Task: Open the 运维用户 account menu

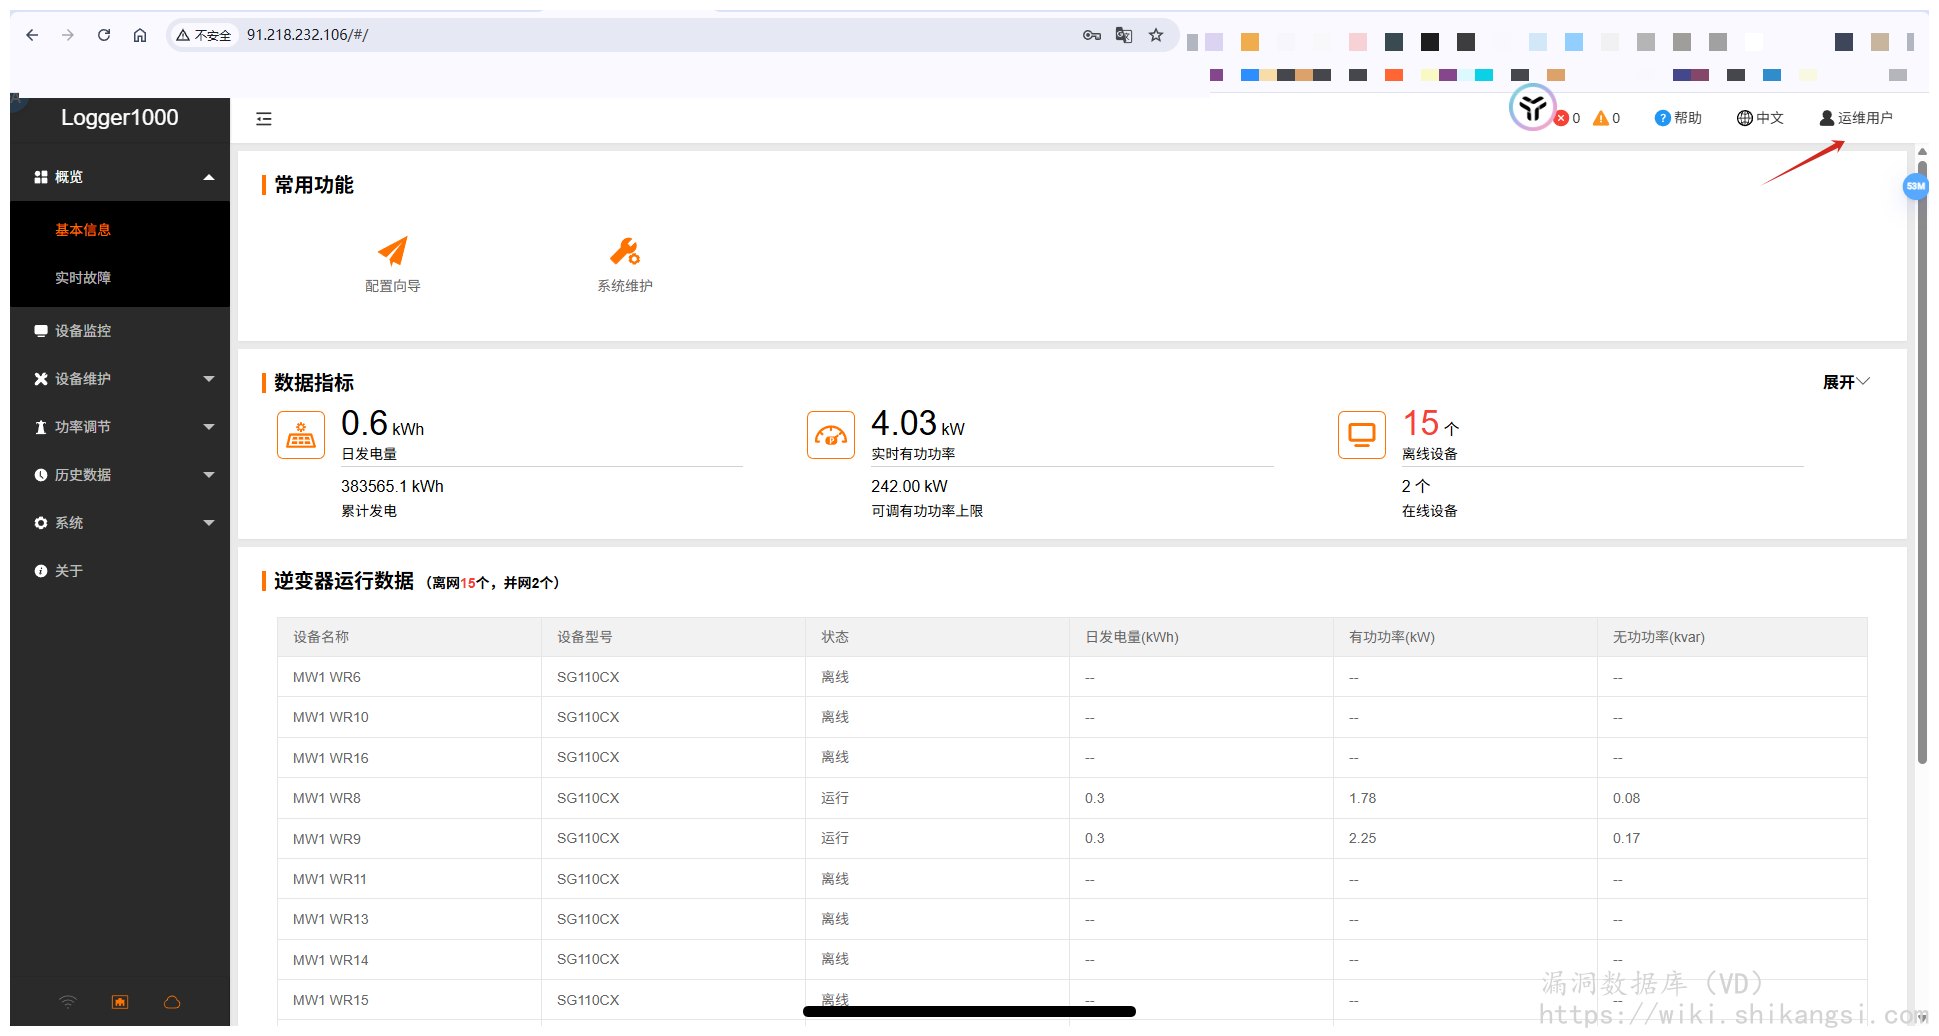Action: [1856, 118]
